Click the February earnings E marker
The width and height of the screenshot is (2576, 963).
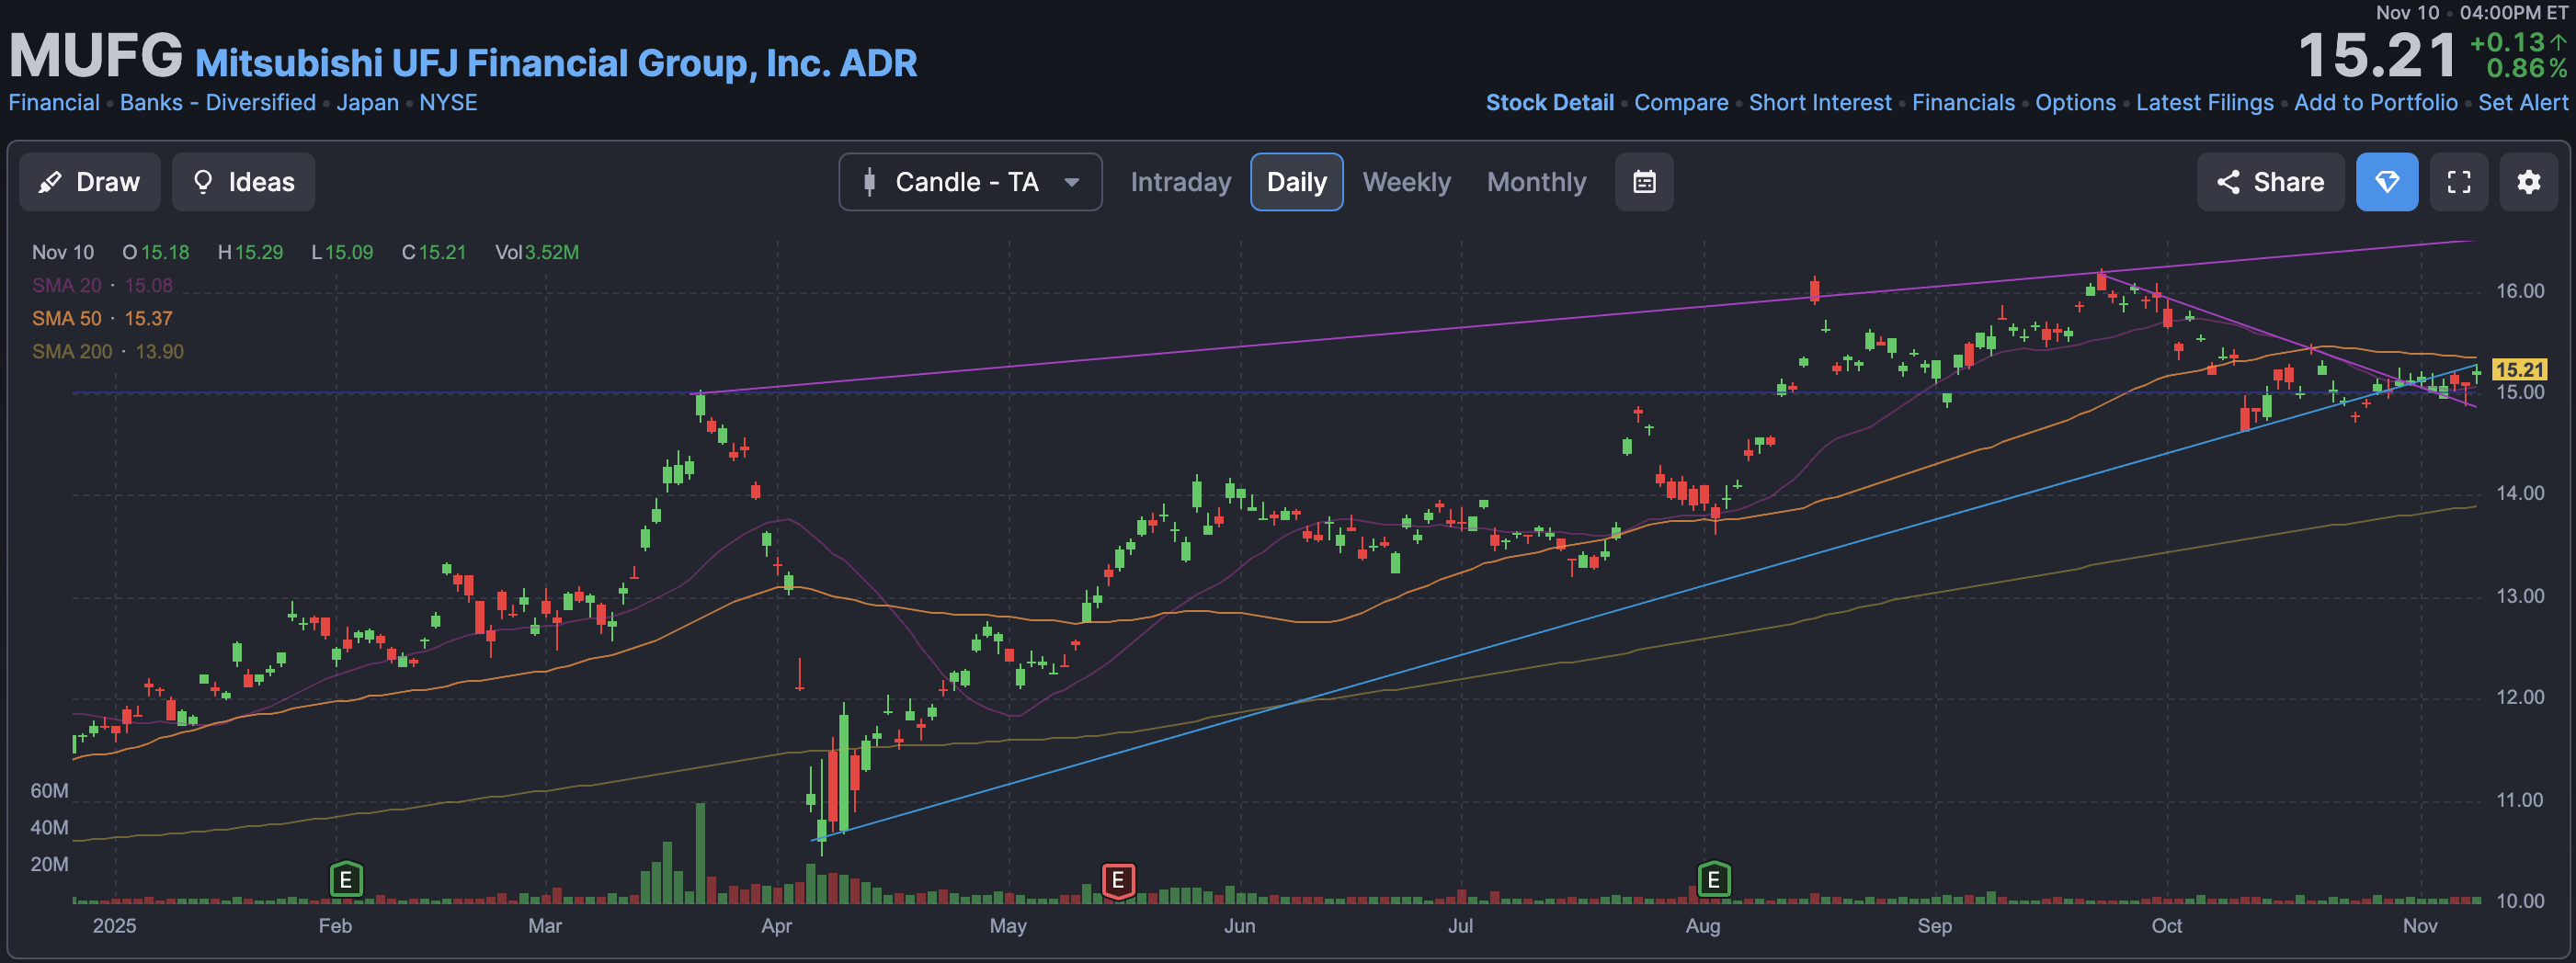[x=346, y=880]
